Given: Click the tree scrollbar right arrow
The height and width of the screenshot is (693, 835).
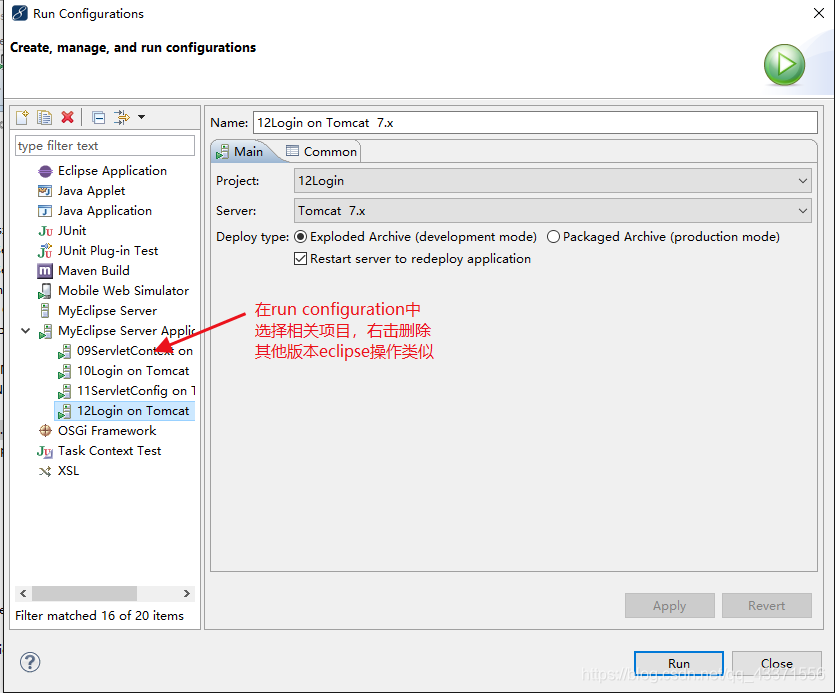Looking at the screenshot, I should (186, 593).
